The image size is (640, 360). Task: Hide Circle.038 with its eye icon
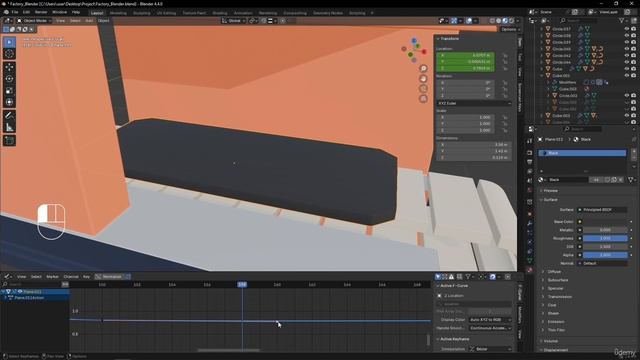627,36
